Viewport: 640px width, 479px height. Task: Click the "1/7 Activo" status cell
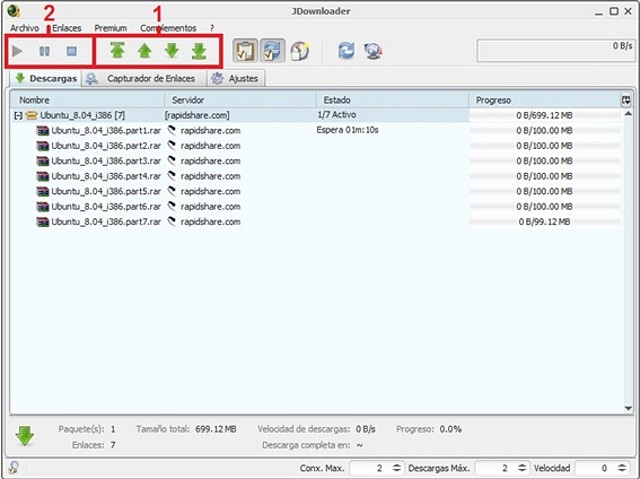(337, 115)
